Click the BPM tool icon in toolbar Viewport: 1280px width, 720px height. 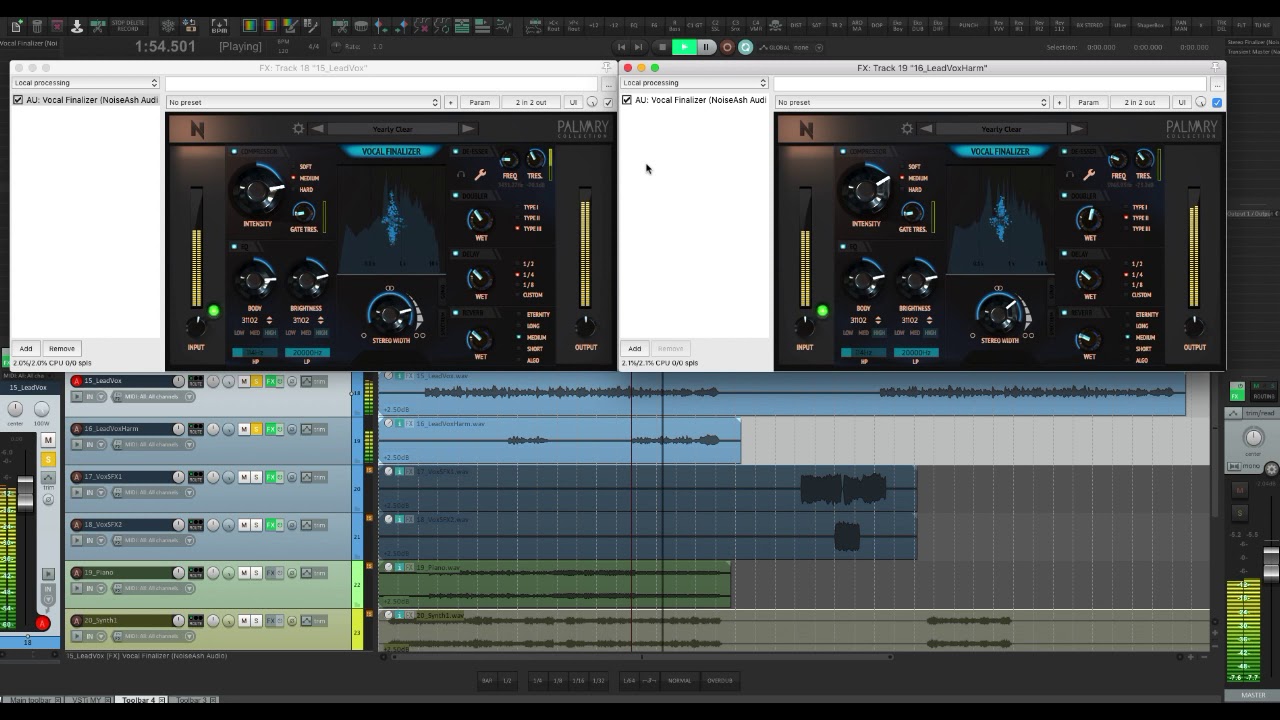pos(219,26)
